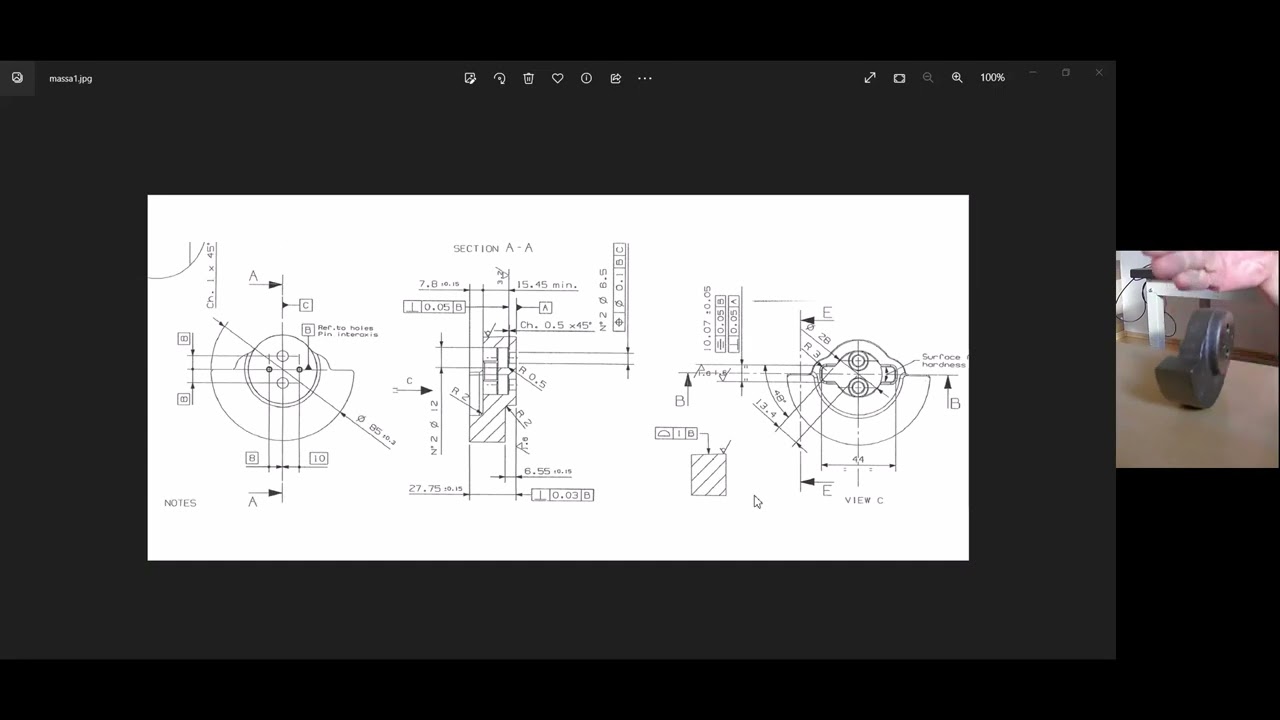The image size is (1280, 720).
Task: Click the 100% zoom level indicator
Action: pos(992,78)
